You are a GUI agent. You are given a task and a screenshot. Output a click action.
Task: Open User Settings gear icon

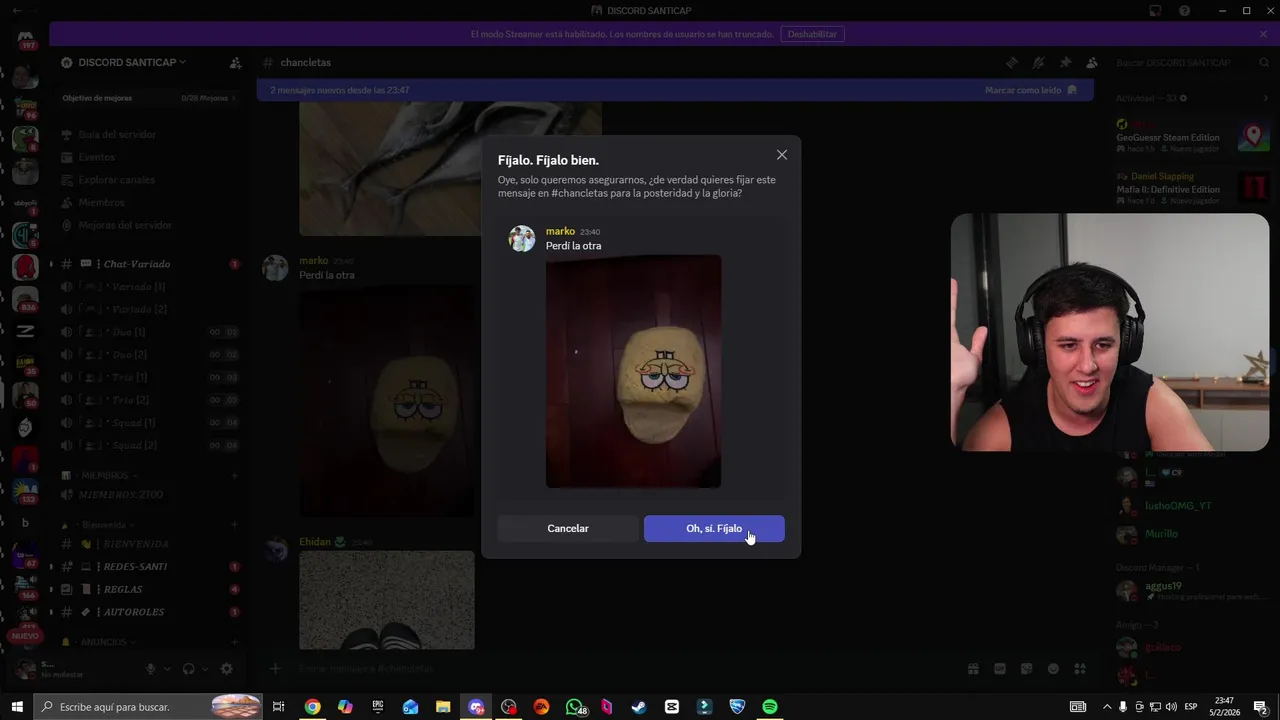click(x=227, y=669)
